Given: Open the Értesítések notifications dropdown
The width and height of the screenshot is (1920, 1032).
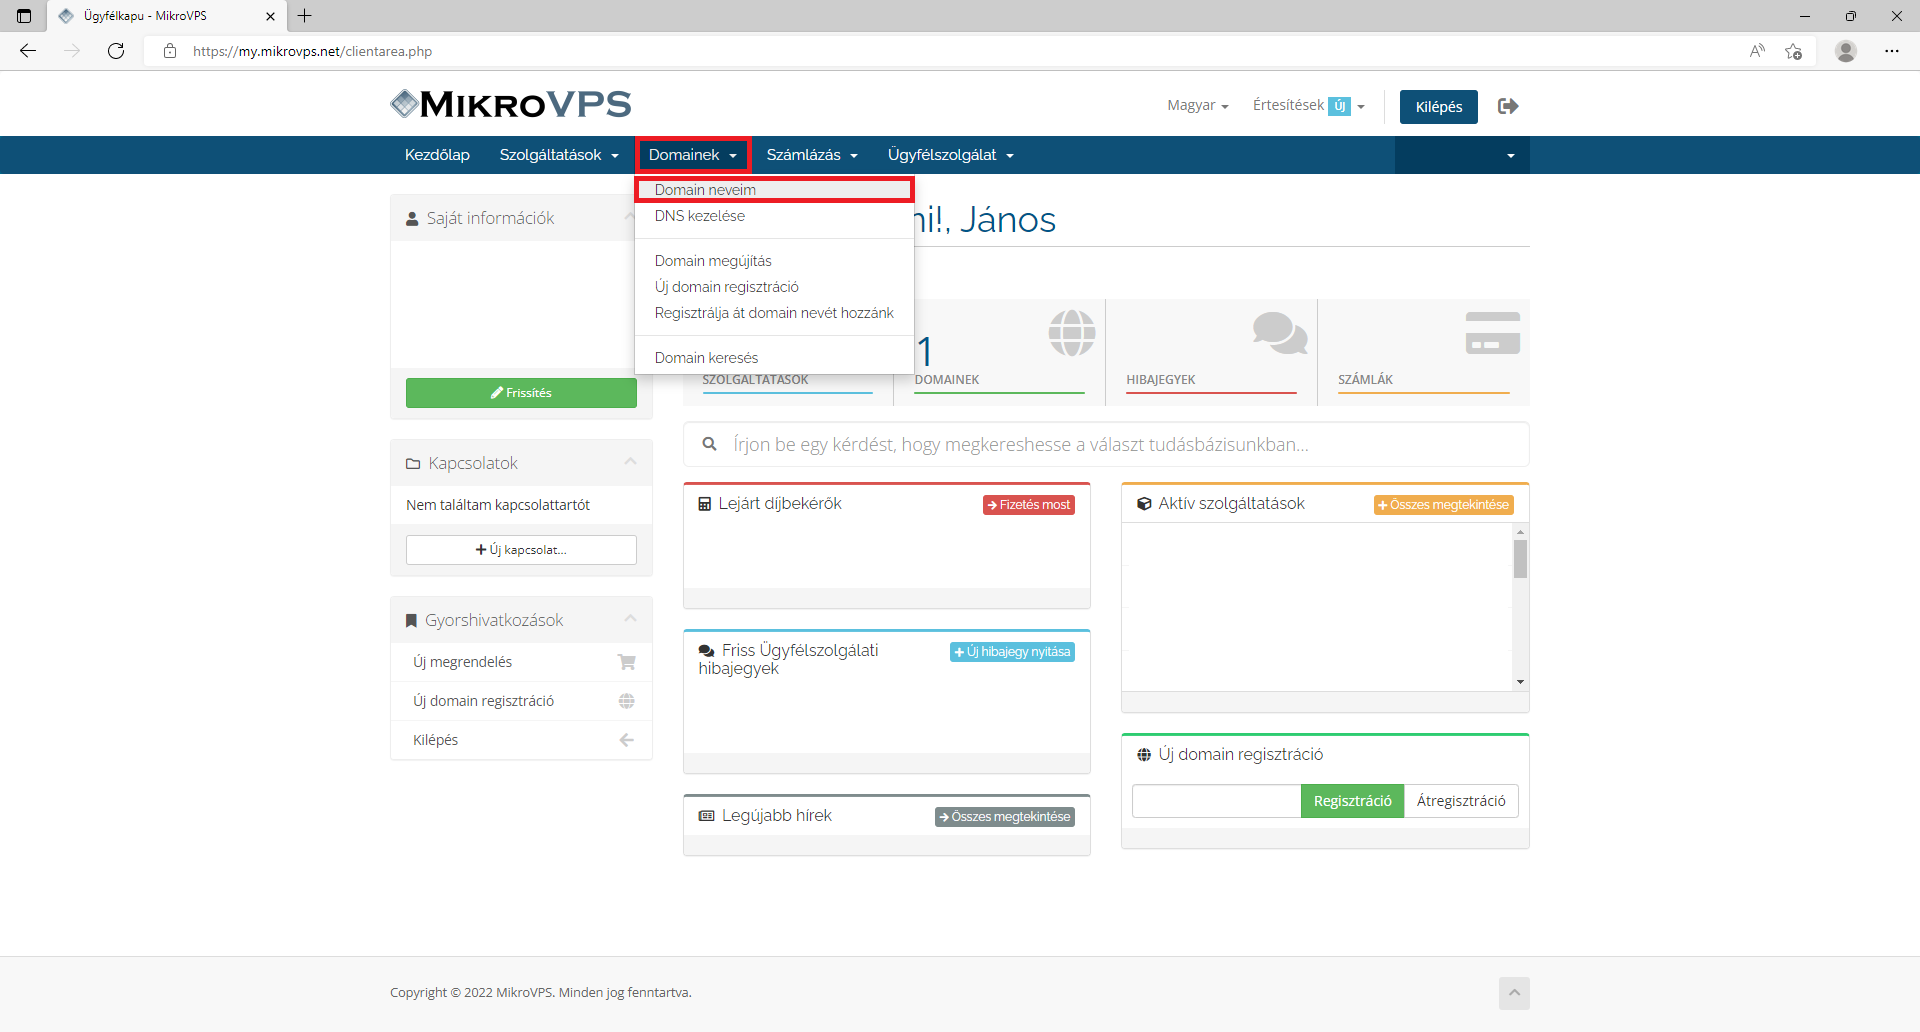Looking at the screenshot, I should 1308,105.
